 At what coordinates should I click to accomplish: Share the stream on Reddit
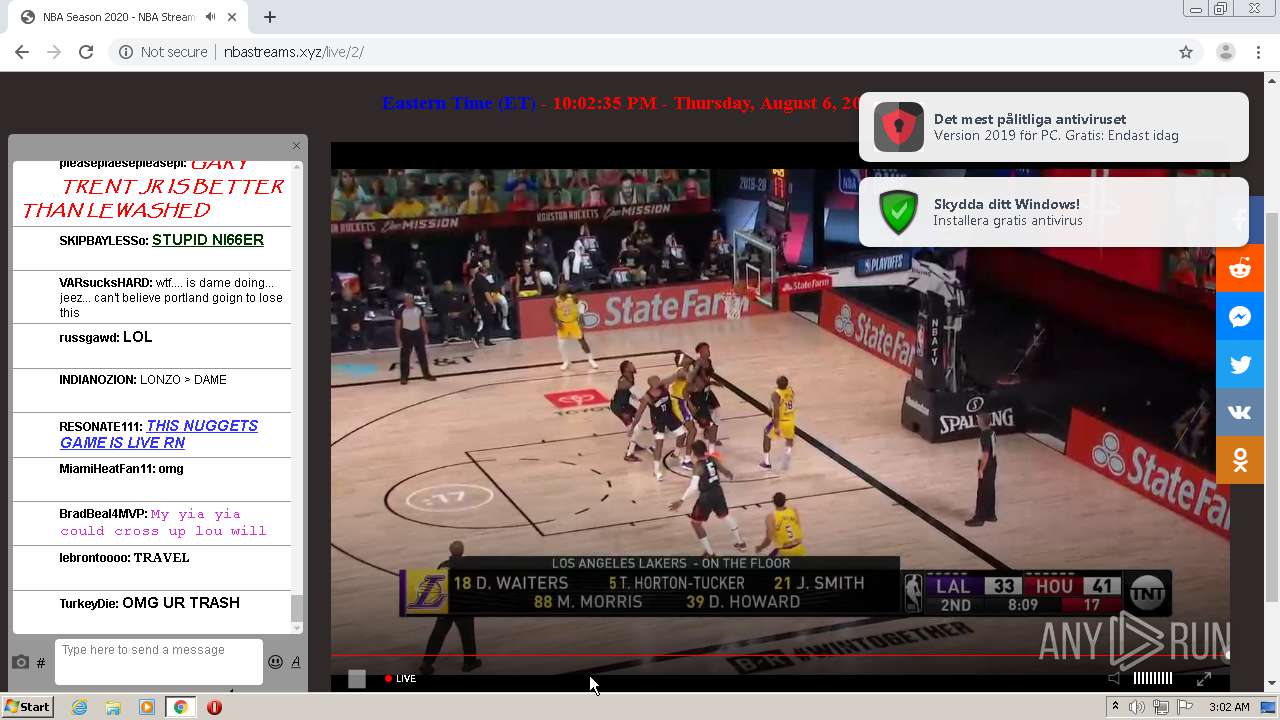click(1240, 268)
